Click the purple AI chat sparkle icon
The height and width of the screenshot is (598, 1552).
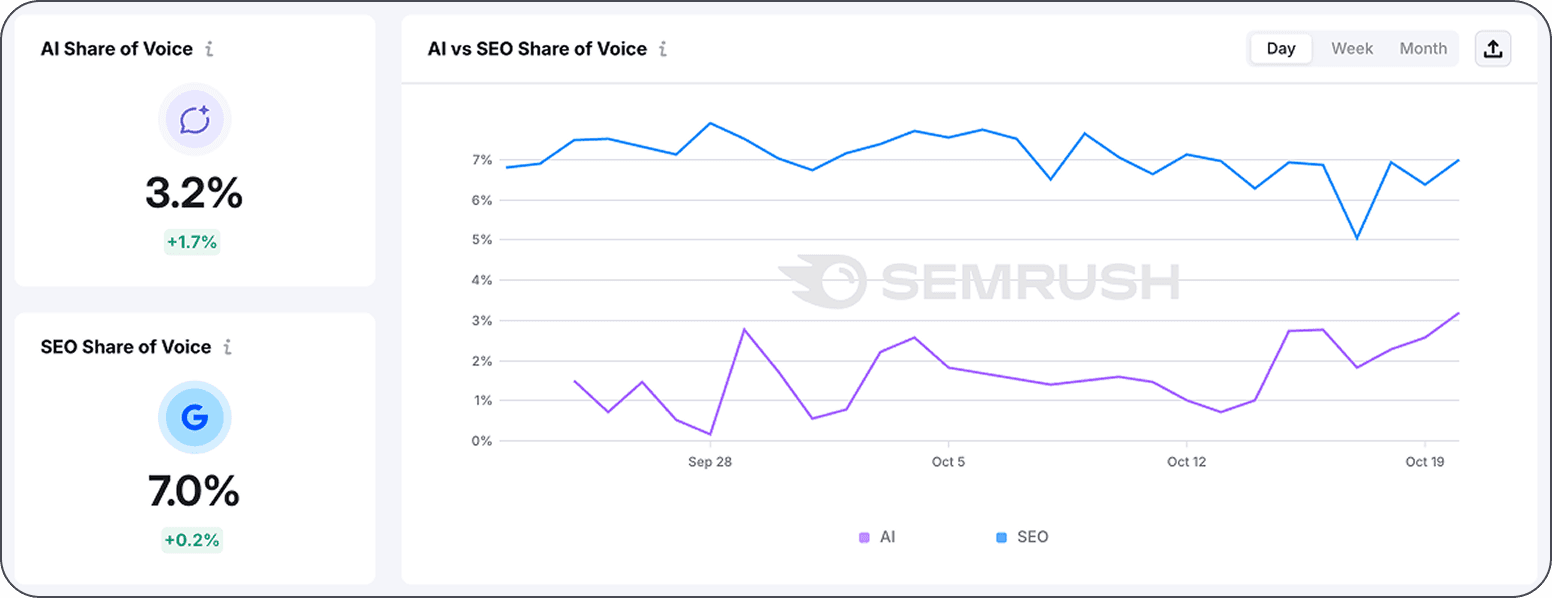tap(194, 120)
